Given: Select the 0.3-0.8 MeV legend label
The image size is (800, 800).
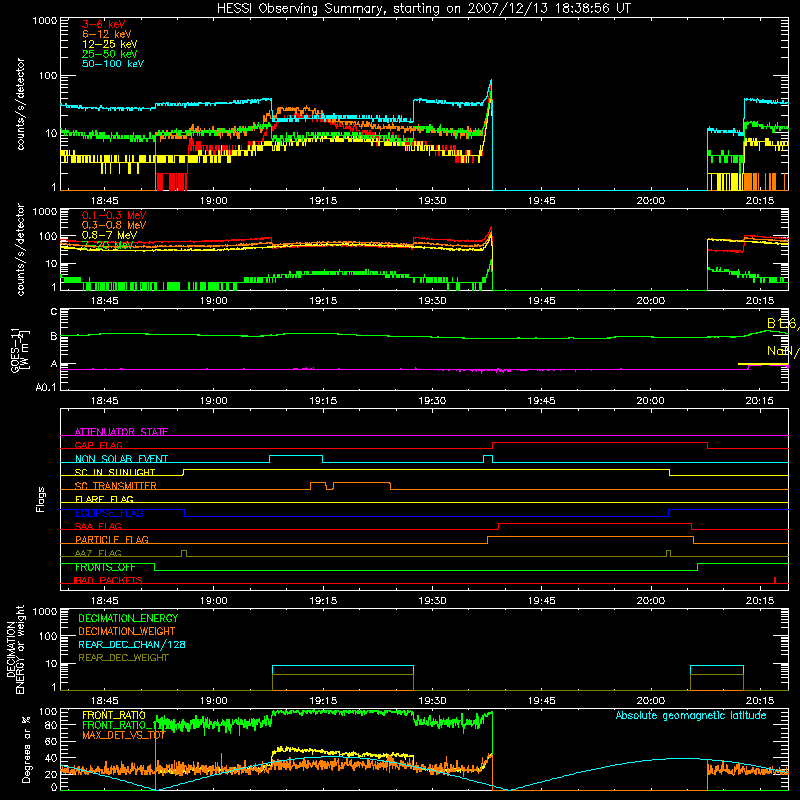Looking at the screenshot, I should [114, 225].
